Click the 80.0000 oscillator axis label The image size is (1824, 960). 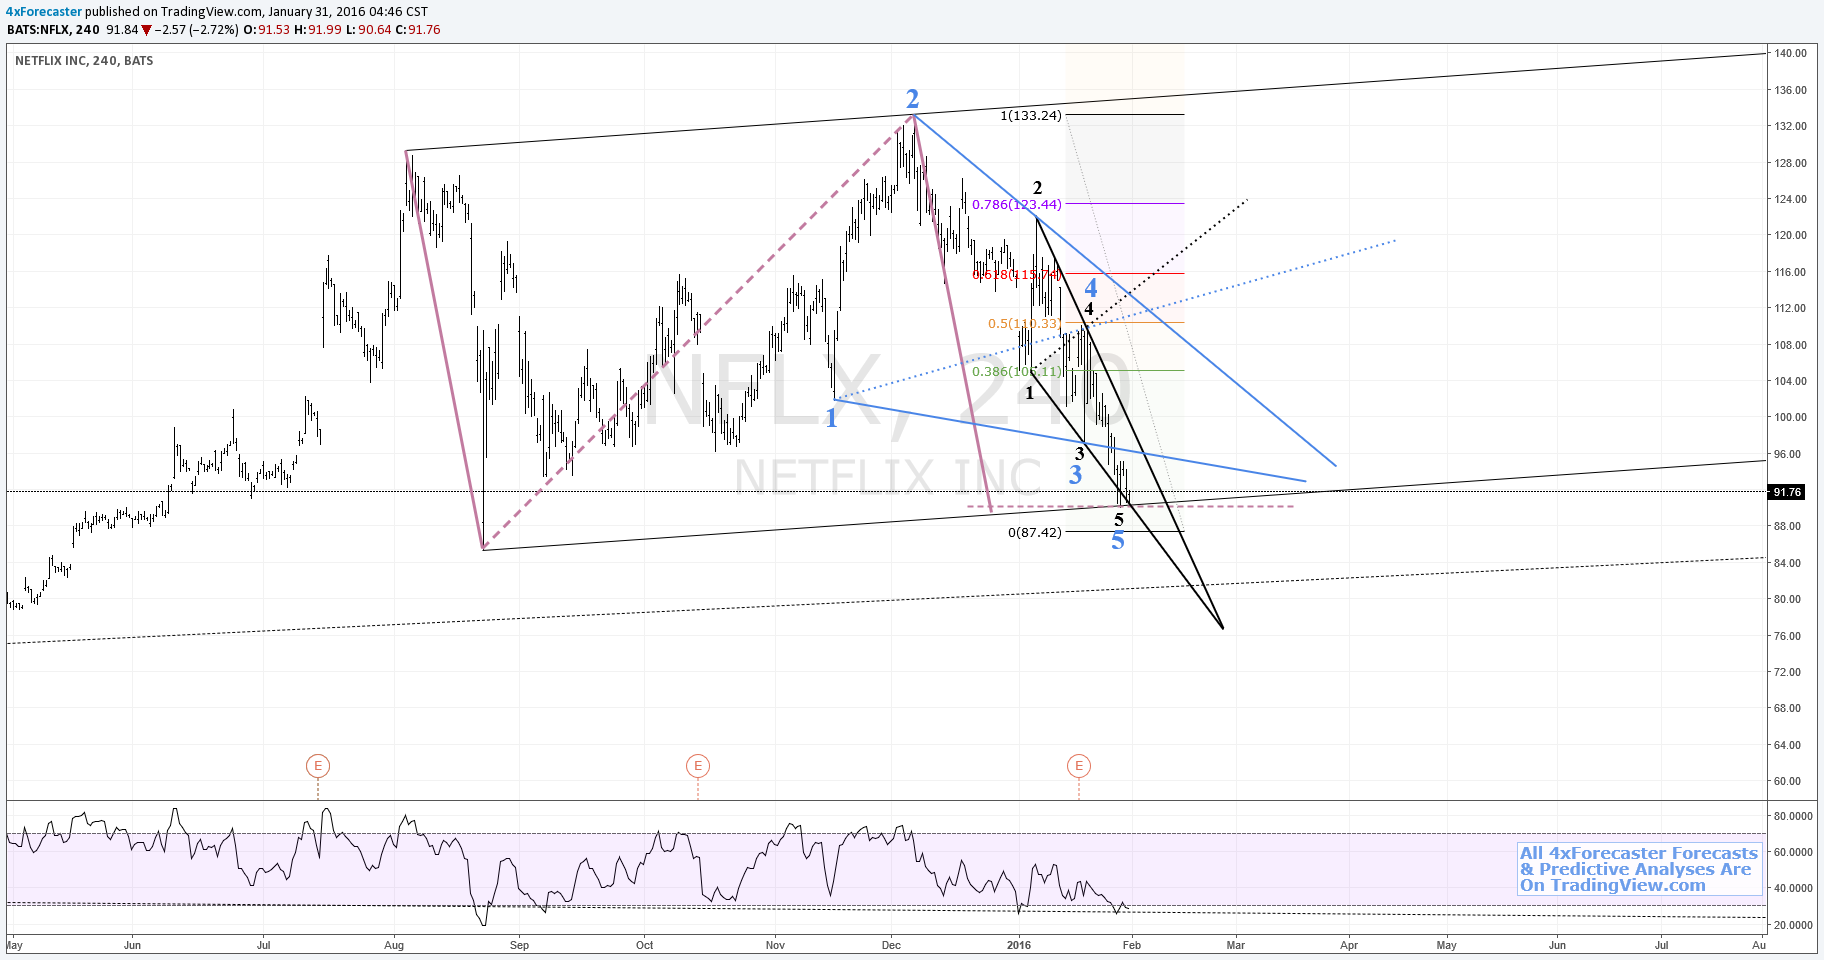1793,816
